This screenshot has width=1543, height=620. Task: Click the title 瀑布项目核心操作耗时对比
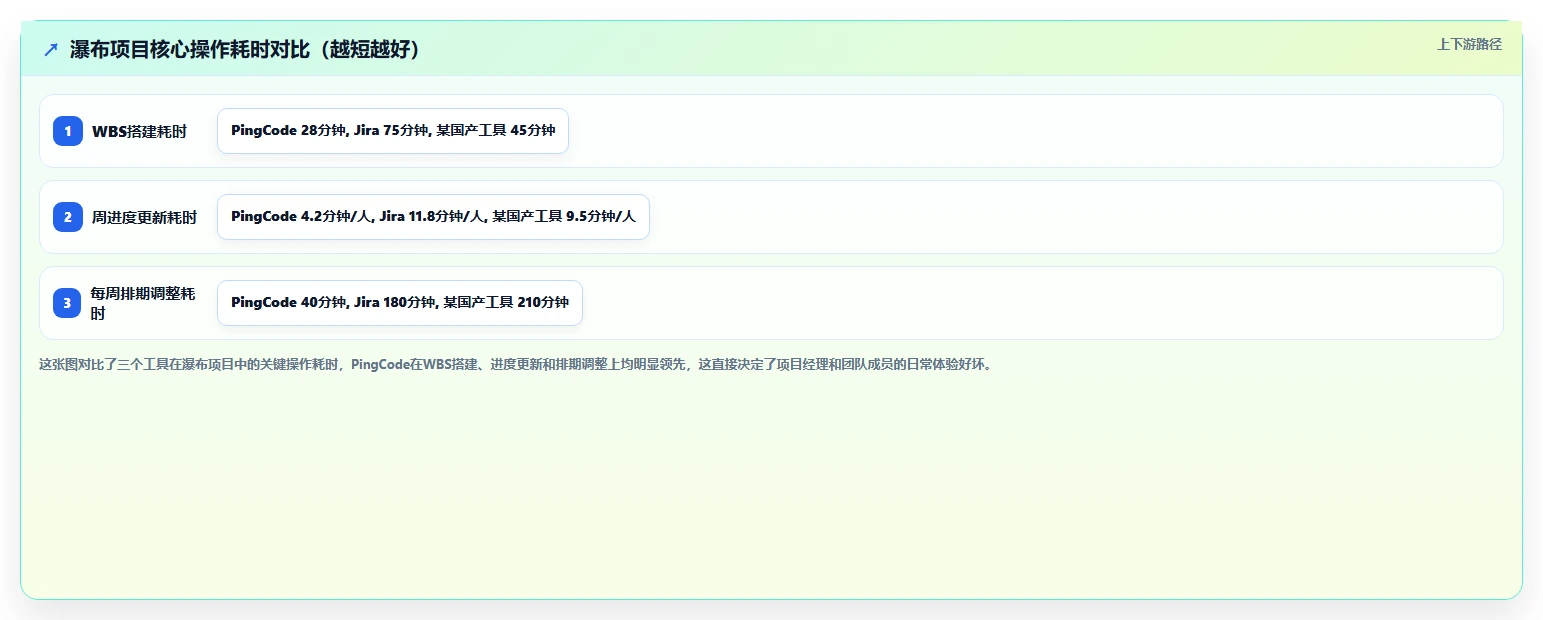[246, 50]
